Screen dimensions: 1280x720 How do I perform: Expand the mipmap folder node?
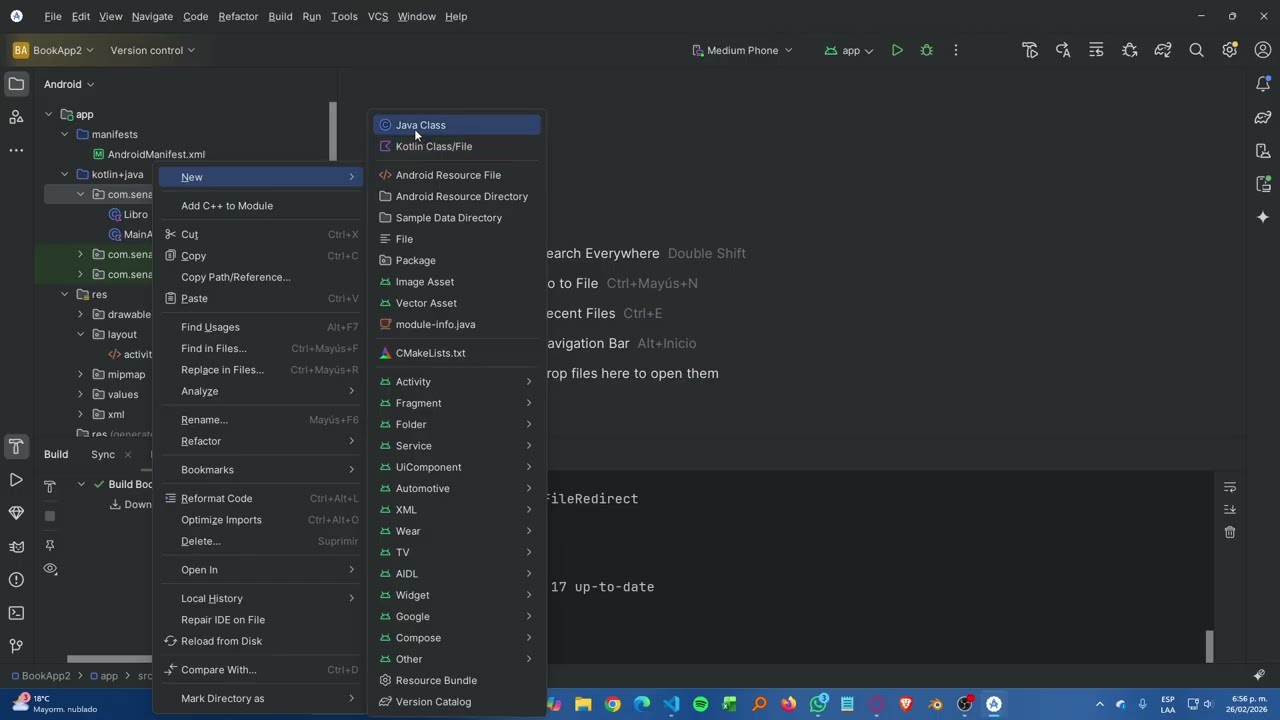tap(80, 374)
